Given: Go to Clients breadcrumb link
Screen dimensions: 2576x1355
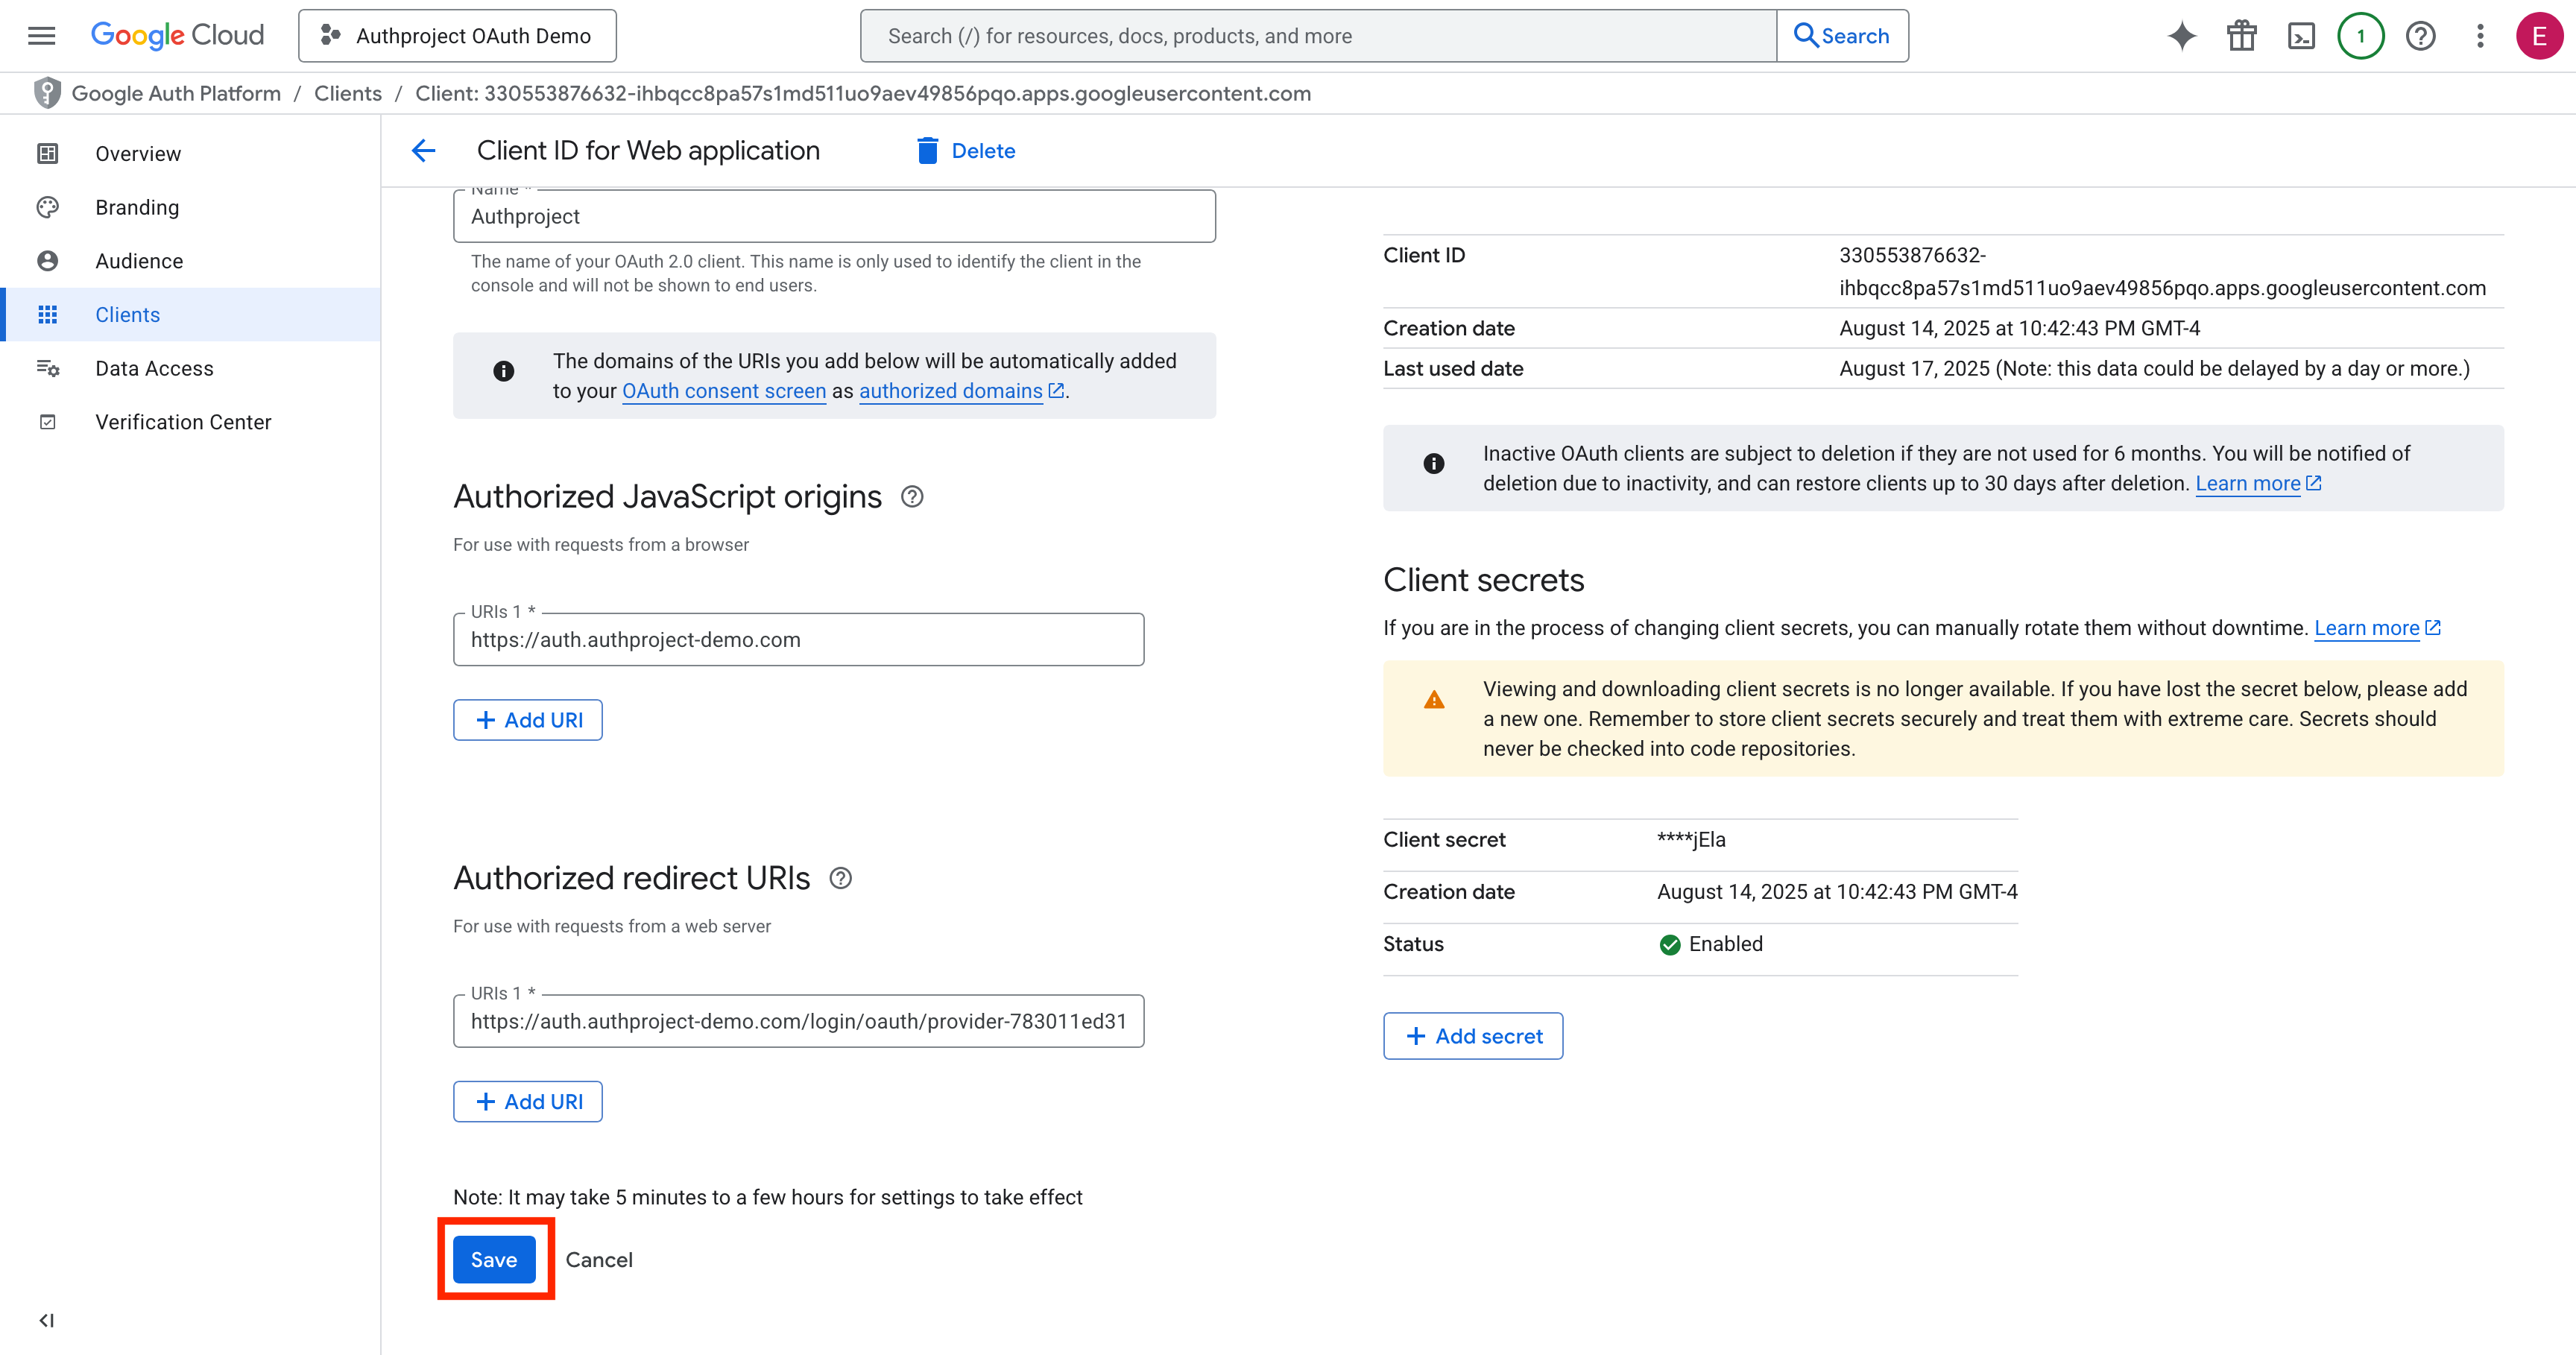Looking at the screenshot, I should tap(348, 93).
